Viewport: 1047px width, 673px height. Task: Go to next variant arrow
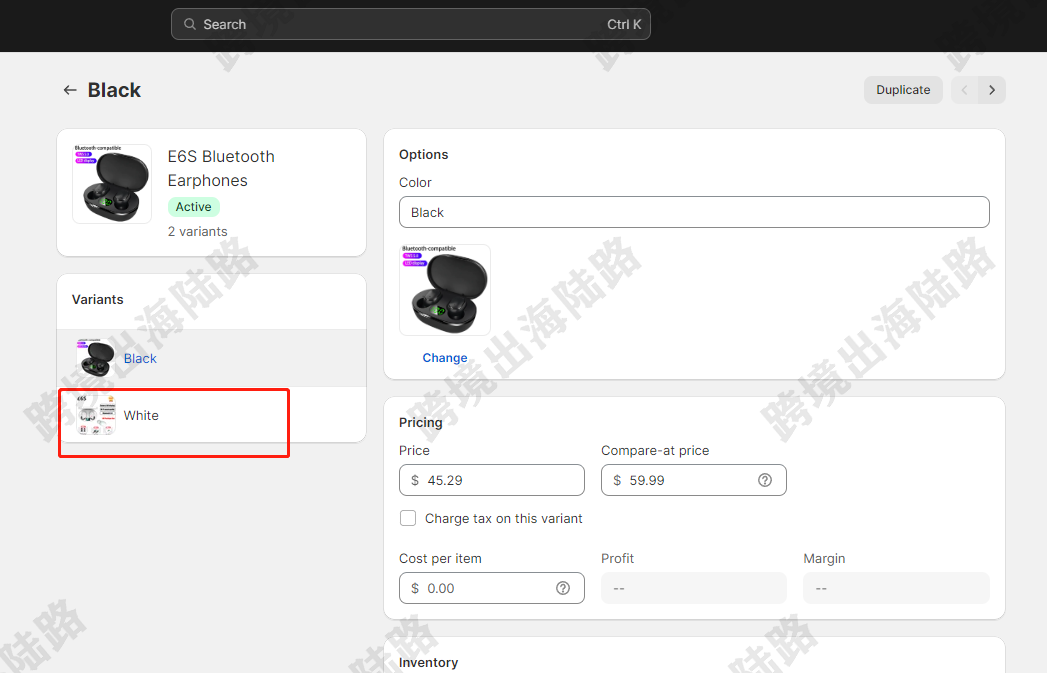coord(992,90)
